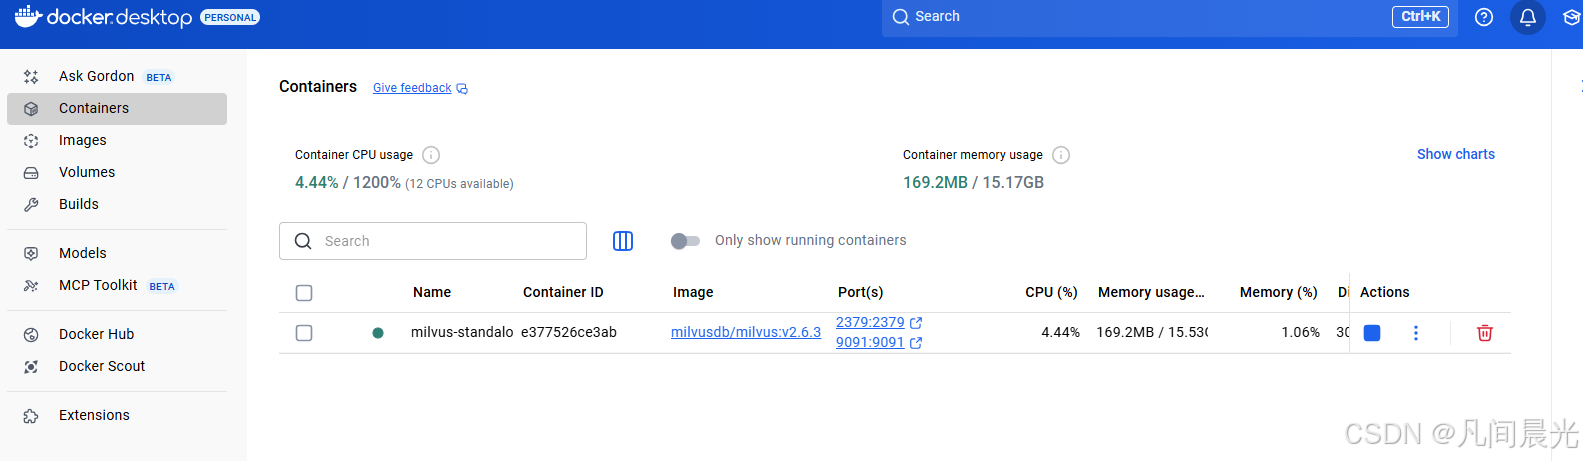This screenshot has height=461, width=1583.
Task: Open Docker Scout section
Action: (117, 366)
